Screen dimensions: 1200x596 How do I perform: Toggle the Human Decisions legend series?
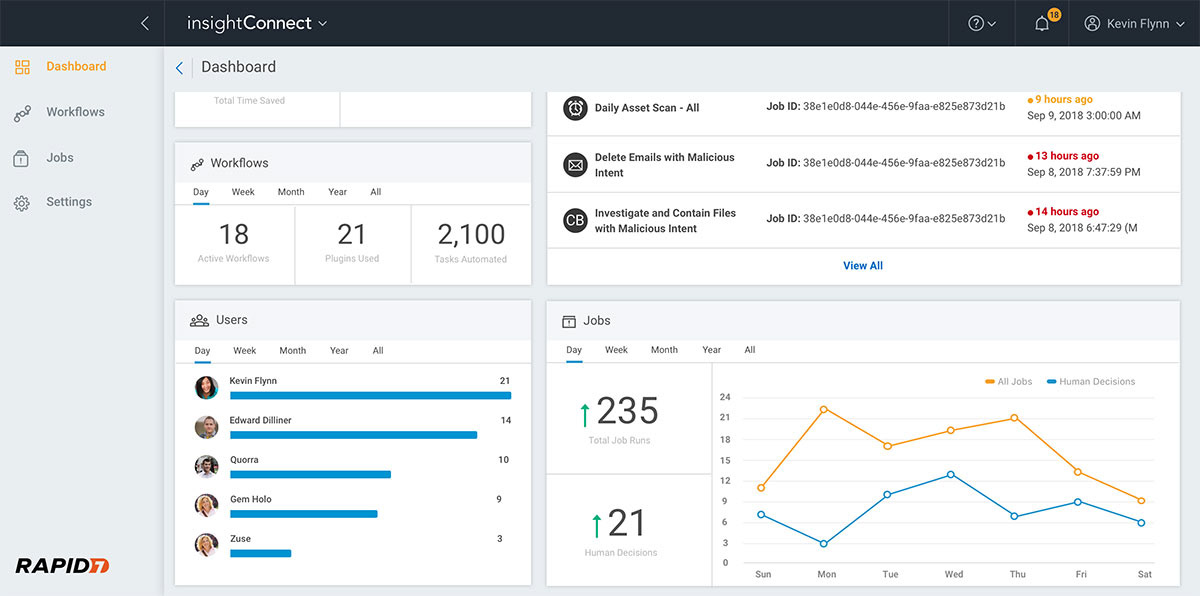click(1091, 381)
